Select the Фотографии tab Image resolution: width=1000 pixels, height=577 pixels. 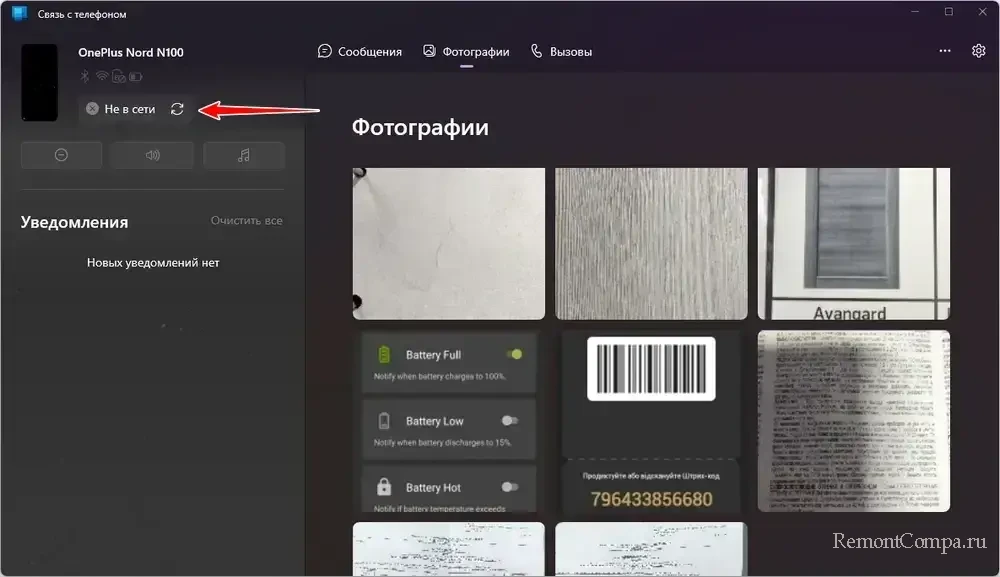(x=466, y=51)
